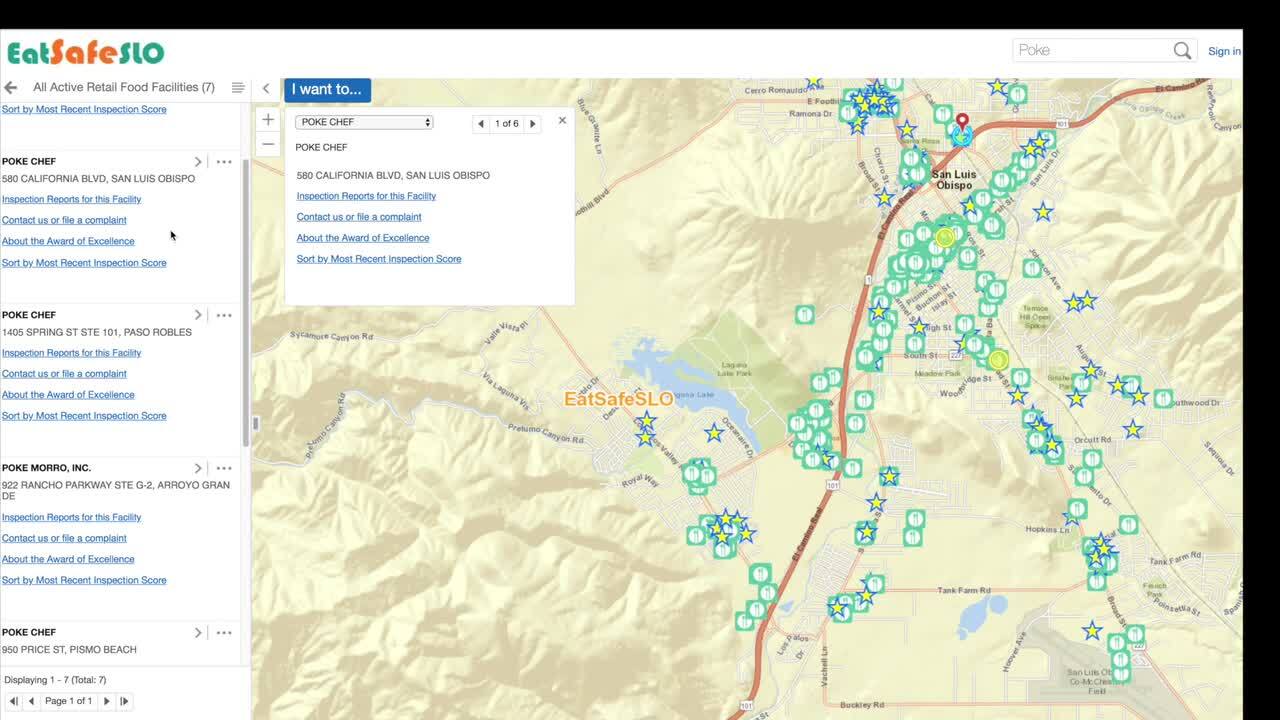Click inside the Poke search field
1280x720 pixels.
click(1090, 49)
